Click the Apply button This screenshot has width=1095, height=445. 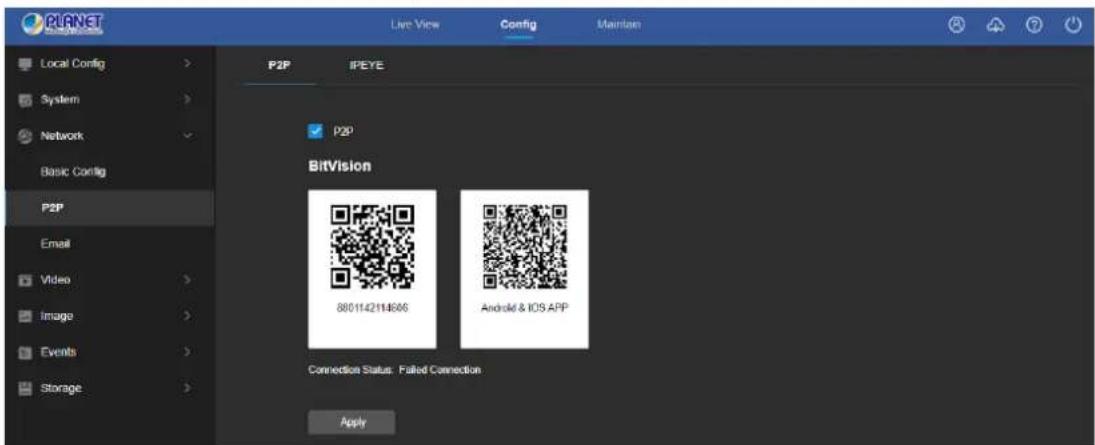(x=351, y=423)
